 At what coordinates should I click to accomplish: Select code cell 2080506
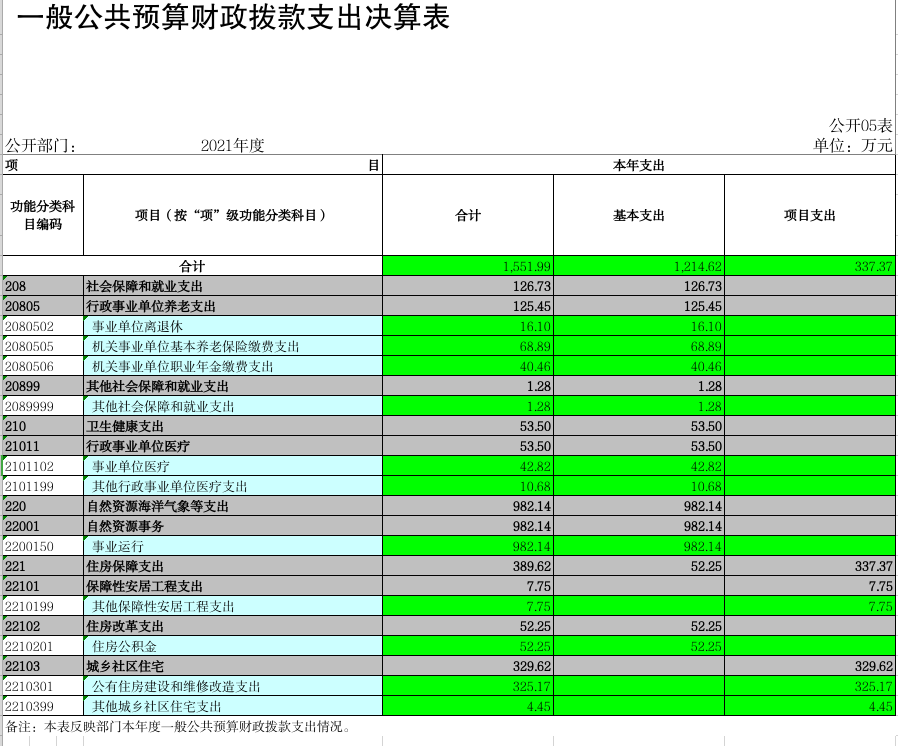(43, 366)
